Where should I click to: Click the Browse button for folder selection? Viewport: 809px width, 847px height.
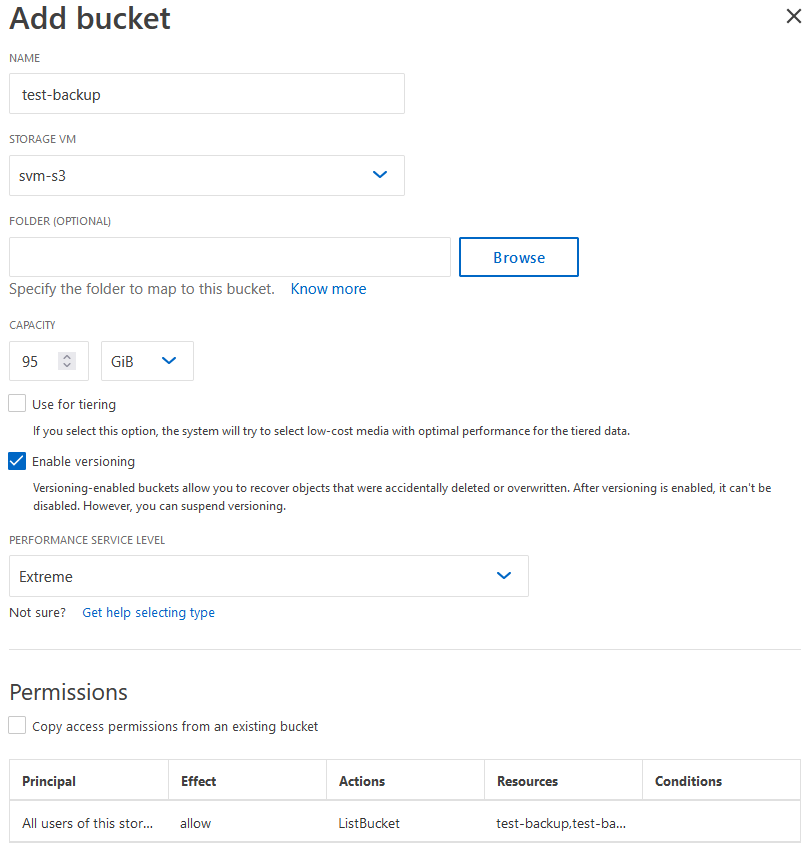(x=518, y=257)
